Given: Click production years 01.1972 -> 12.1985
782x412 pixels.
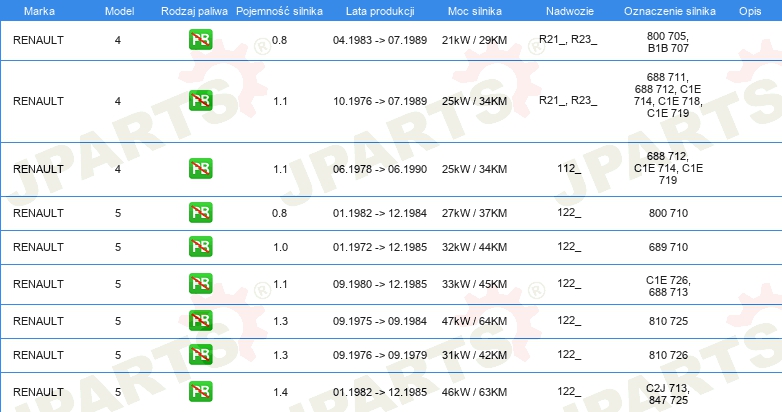Looking at the screenshot, I should click(x=380, y=247).
